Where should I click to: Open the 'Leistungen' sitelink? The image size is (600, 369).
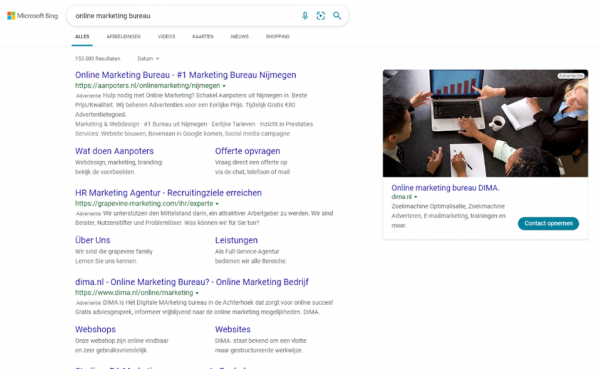pyautogui.click(x=236, y=240)
